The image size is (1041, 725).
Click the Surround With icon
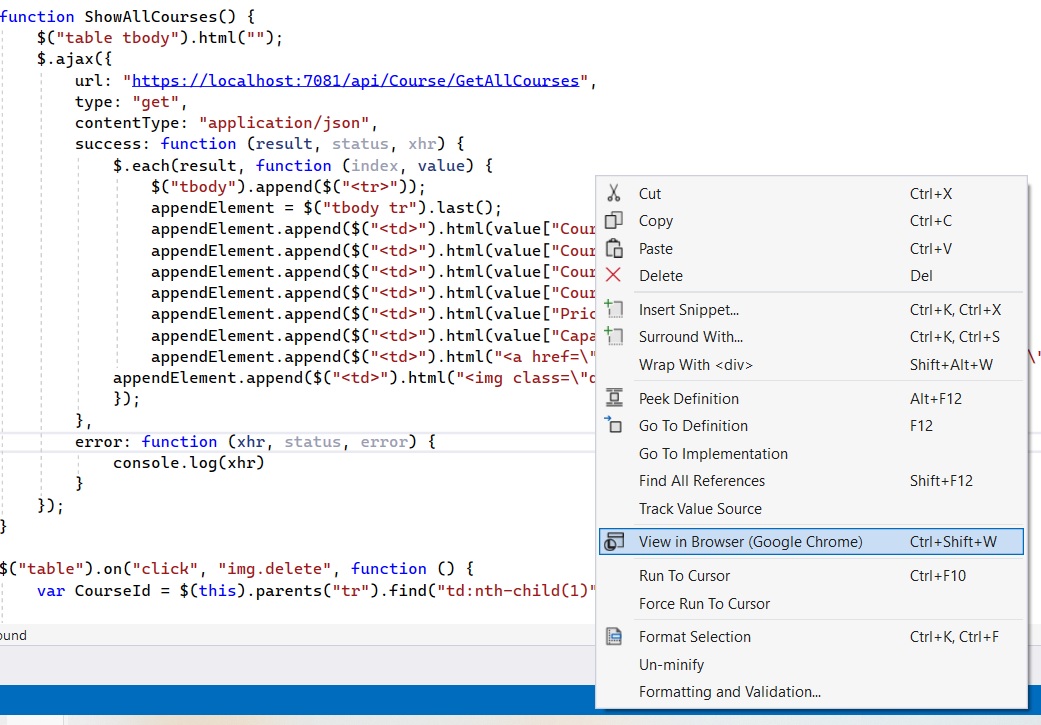coord(613,336)
